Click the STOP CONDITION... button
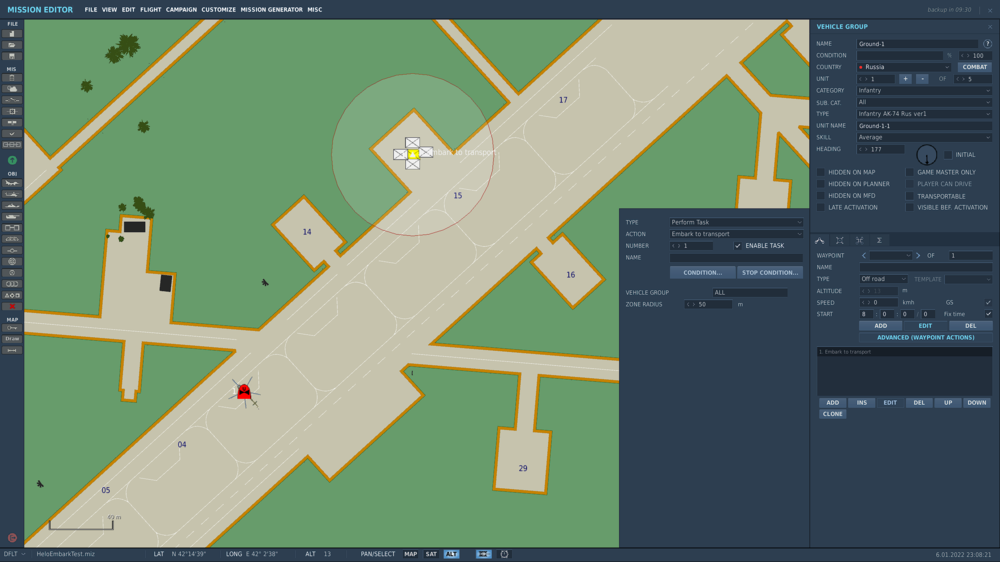This screenshot has width=1000, height=562. [x=770, y=272]
